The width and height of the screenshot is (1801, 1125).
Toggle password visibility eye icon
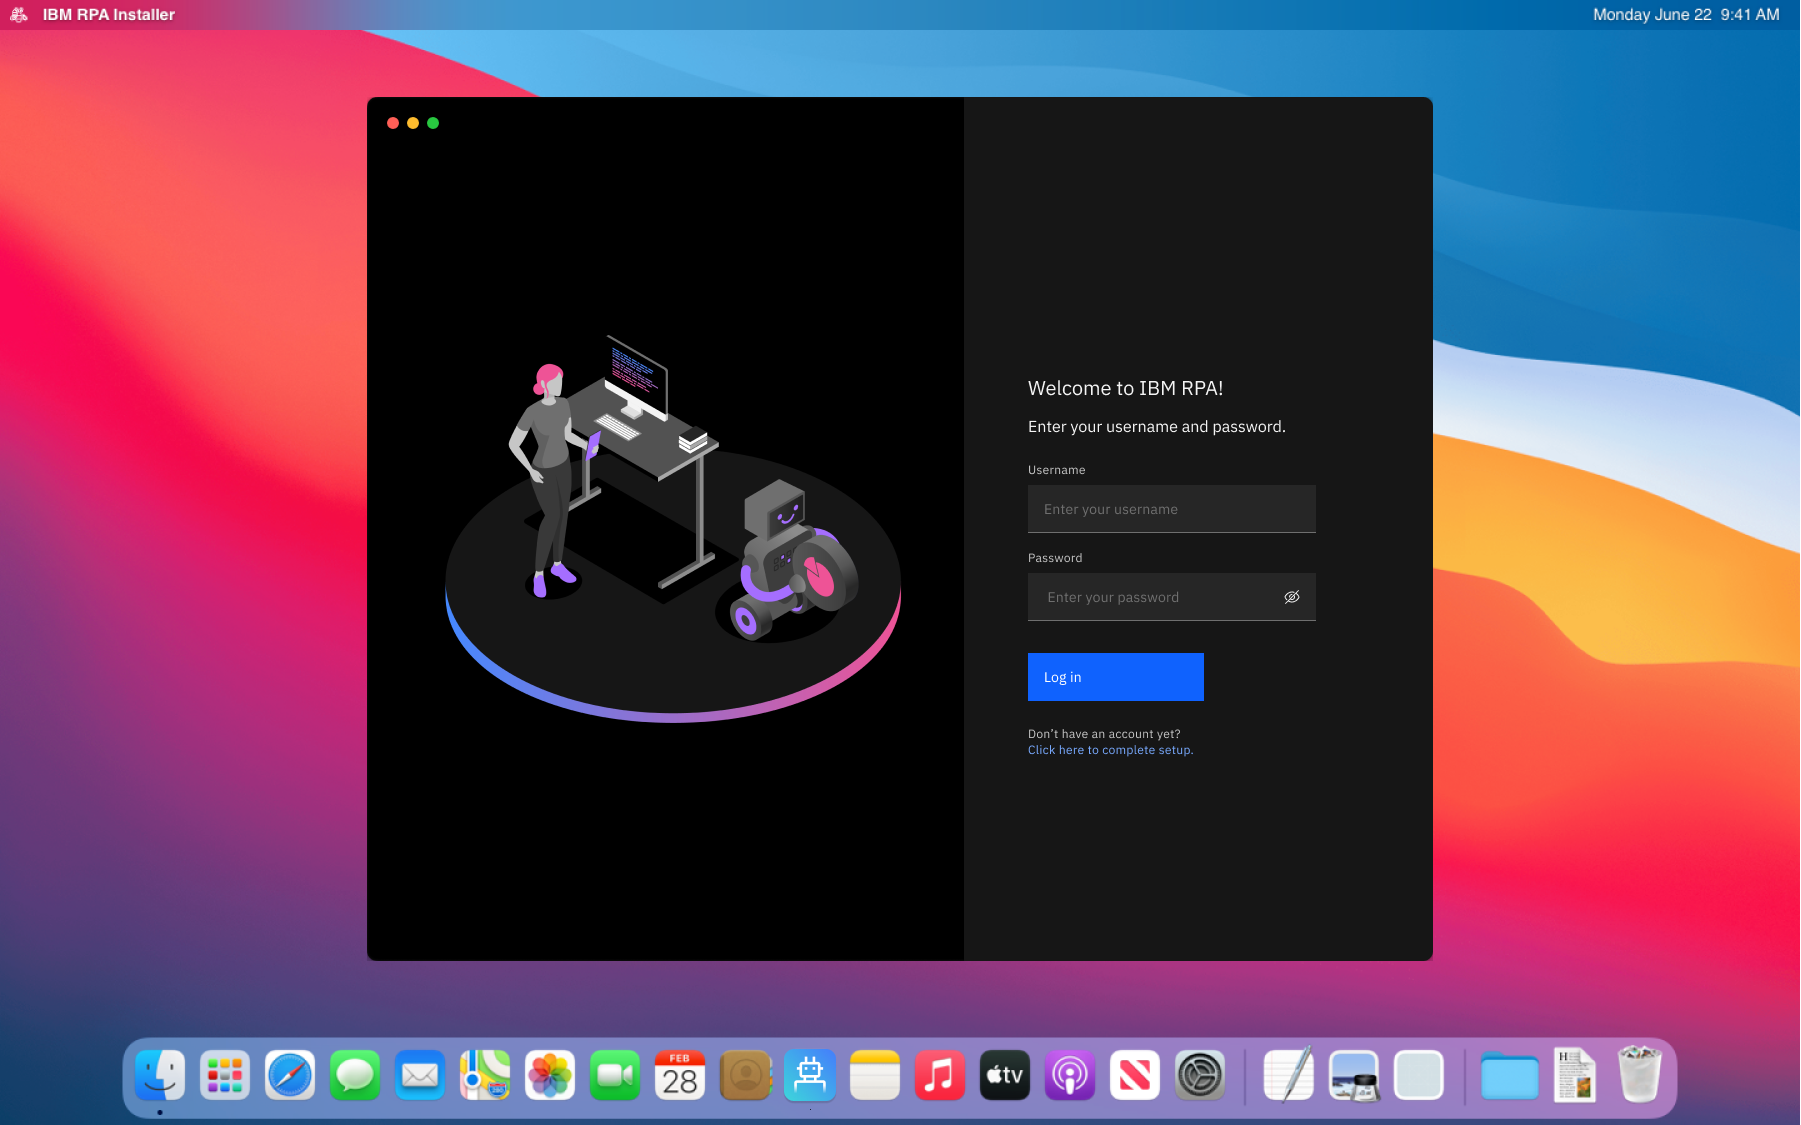tap(1292, 597)
